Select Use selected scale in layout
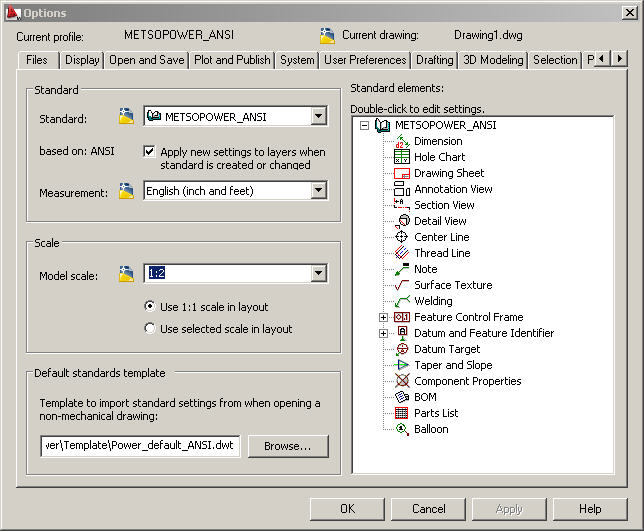Image resolution: width=644 pixels, height=531 pixels. click(150, 328)
